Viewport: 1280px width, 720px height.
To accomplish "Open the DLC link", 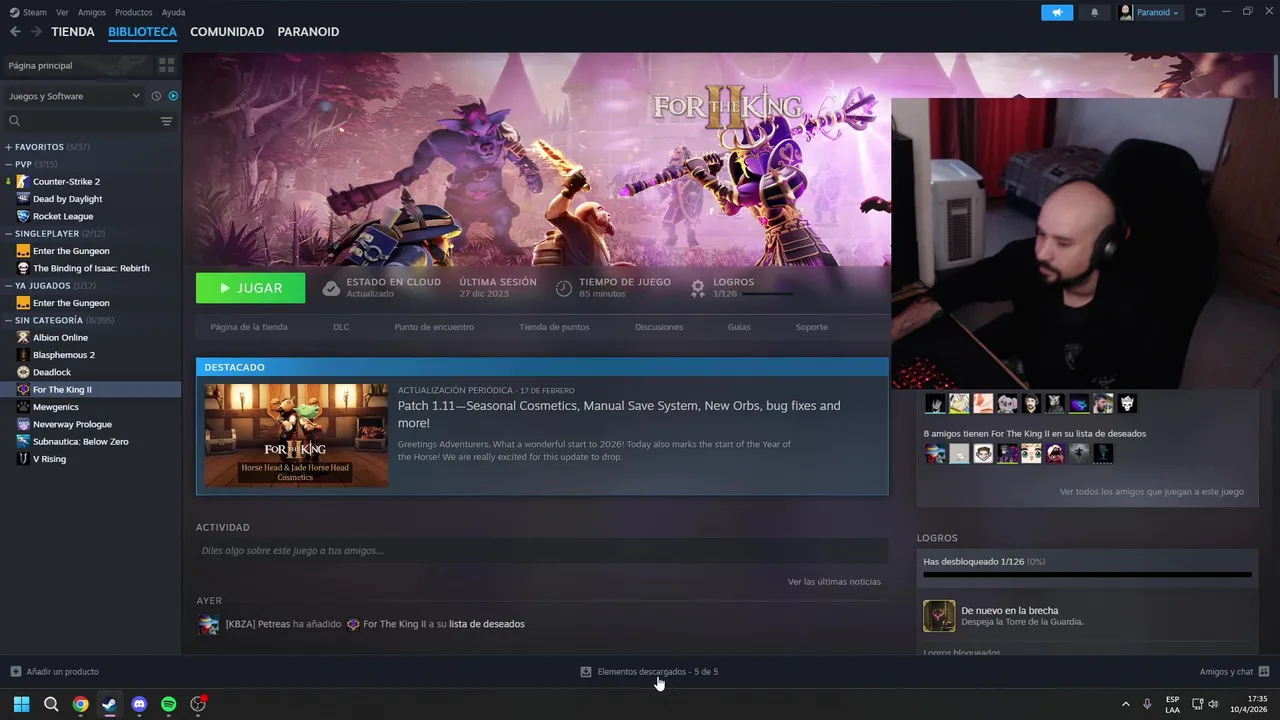I will (341, 327).
